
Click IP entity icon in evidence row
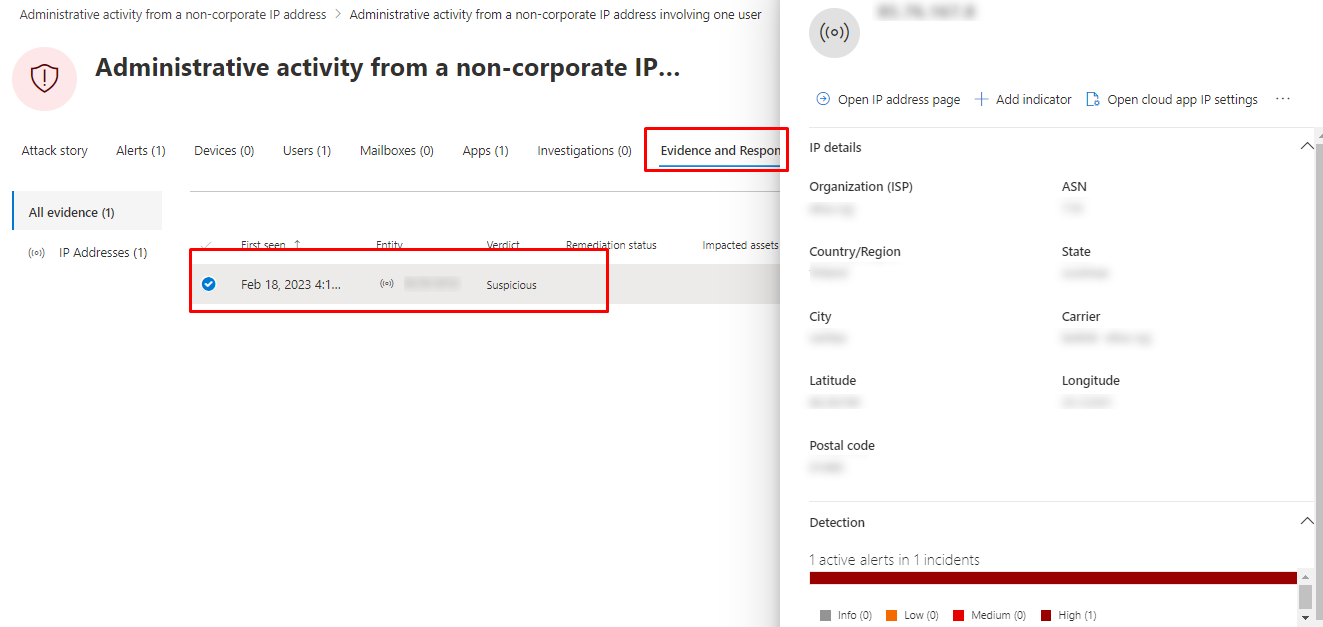click(387, 284)
